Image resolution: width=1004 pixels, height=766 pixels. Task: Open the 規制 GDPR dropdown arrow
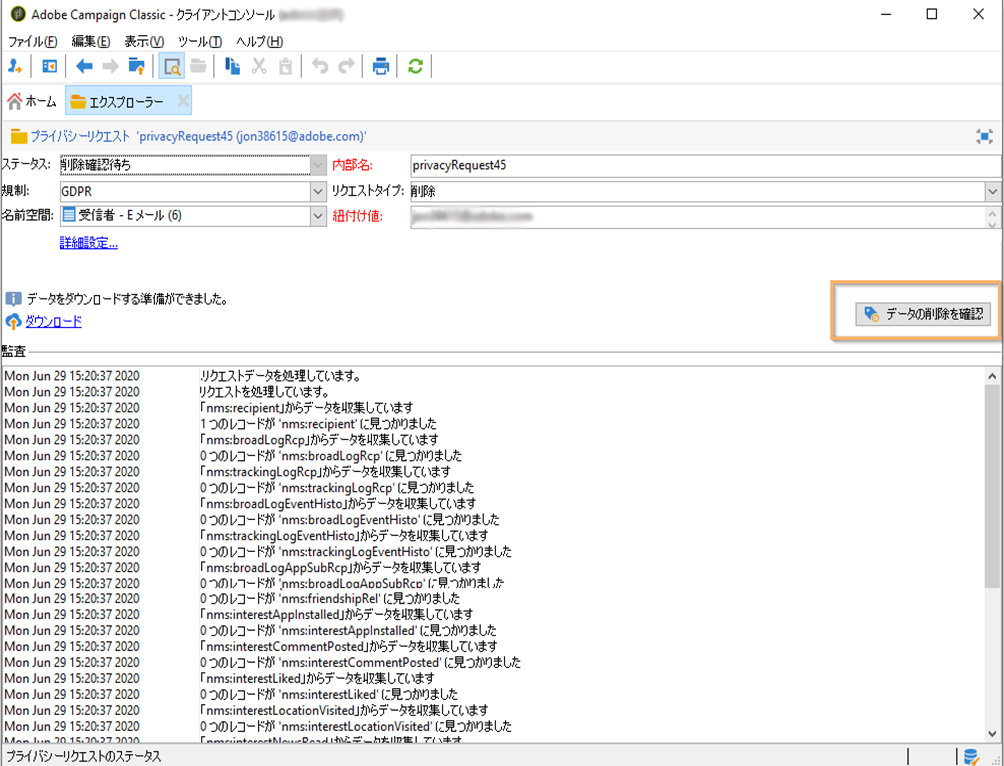pyautogui.click(x=318, y=191)
